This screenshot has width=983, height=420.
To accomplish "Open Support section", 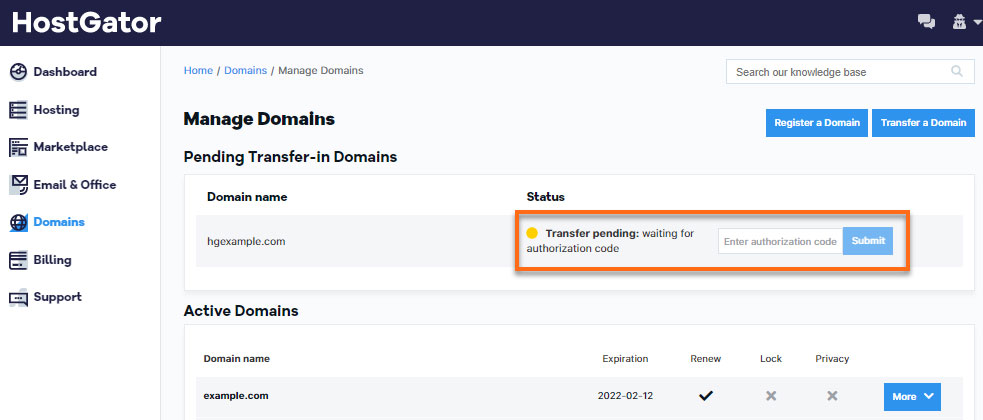I will pyautogui.click(x=58, y=297).
